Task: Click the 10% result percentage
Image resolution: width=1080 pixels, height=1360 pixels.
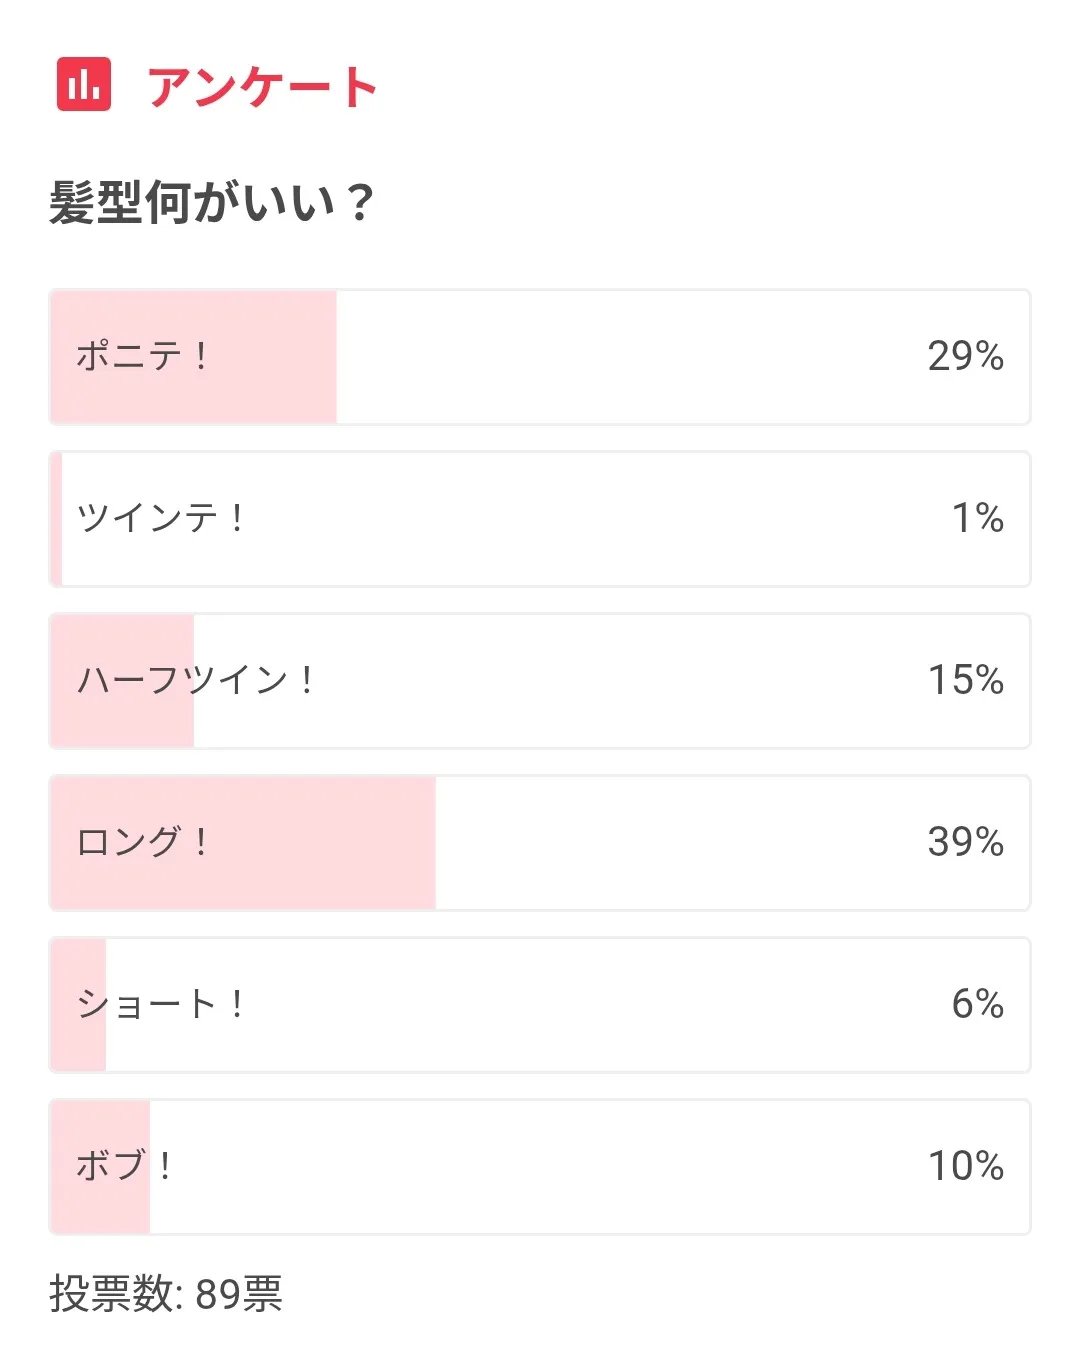Action: (965, 1166)
